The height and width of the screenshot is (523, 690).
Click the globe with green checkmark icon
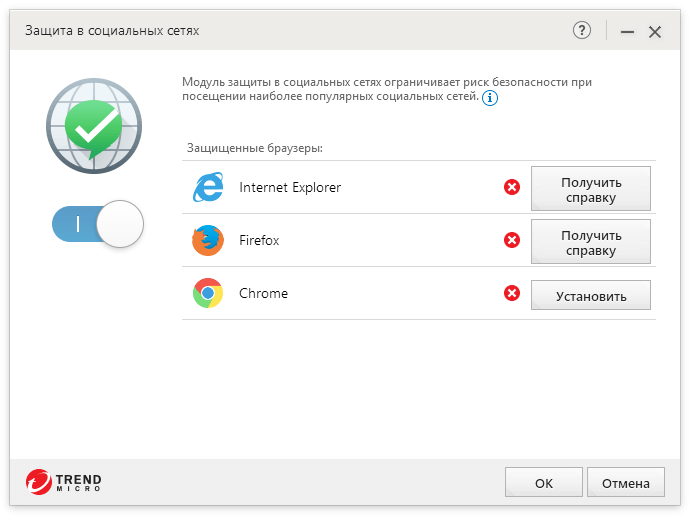(x=94, y=125)
